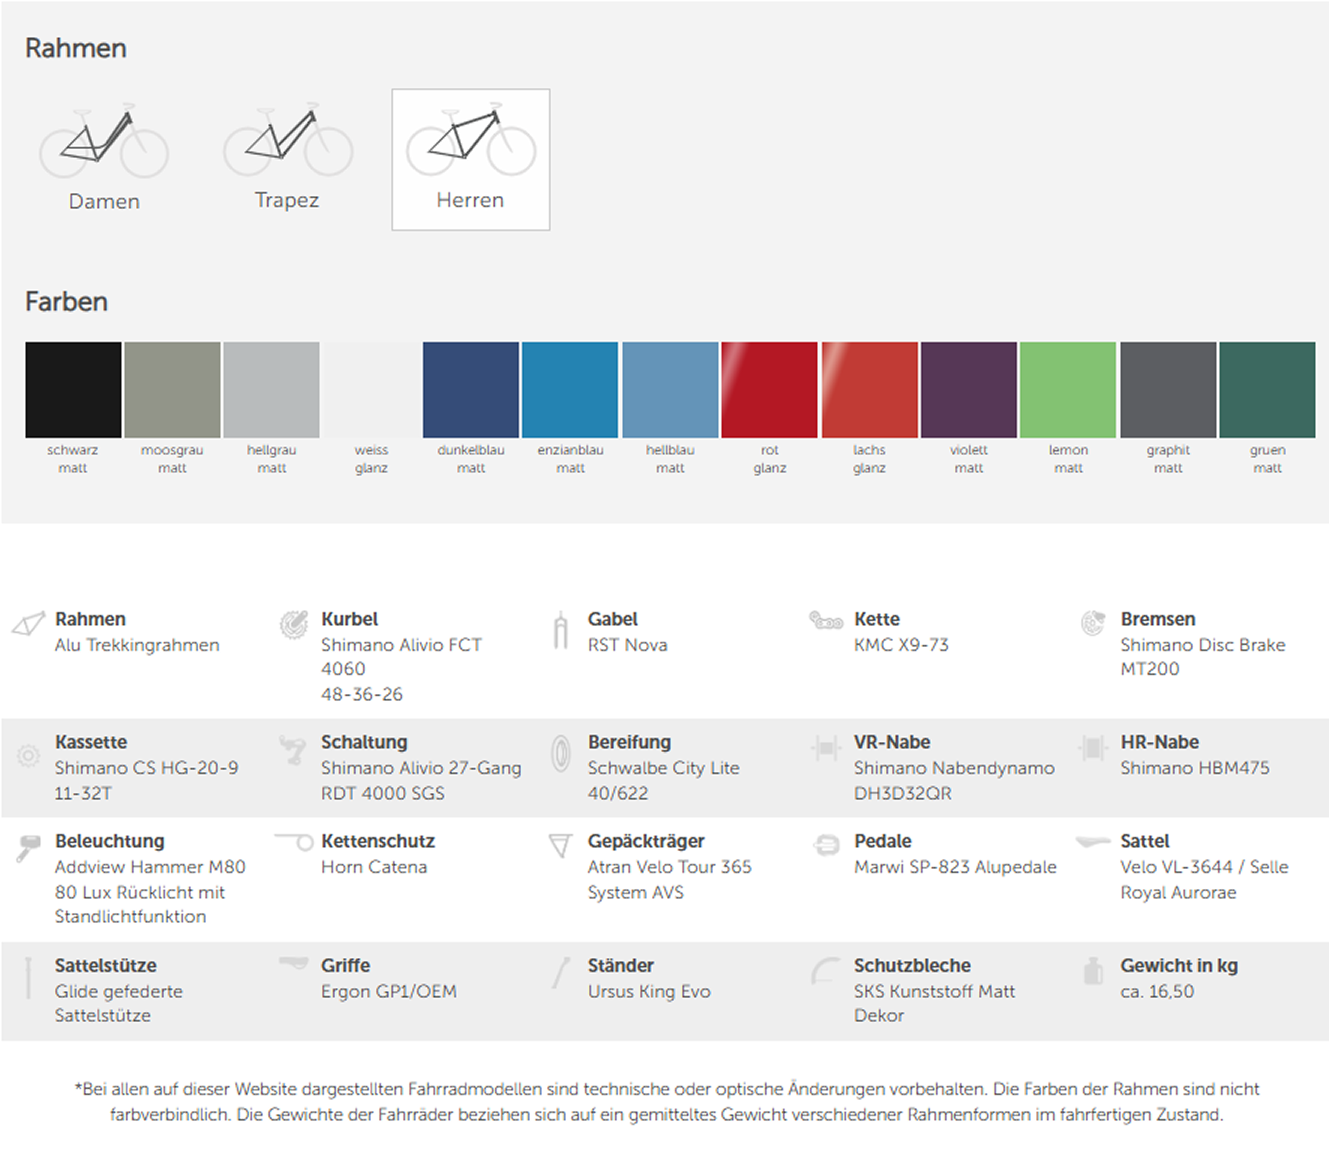Click the Bereifung tire icon
Viewport: 1329px width, 1173px height.
pos(561,751)
